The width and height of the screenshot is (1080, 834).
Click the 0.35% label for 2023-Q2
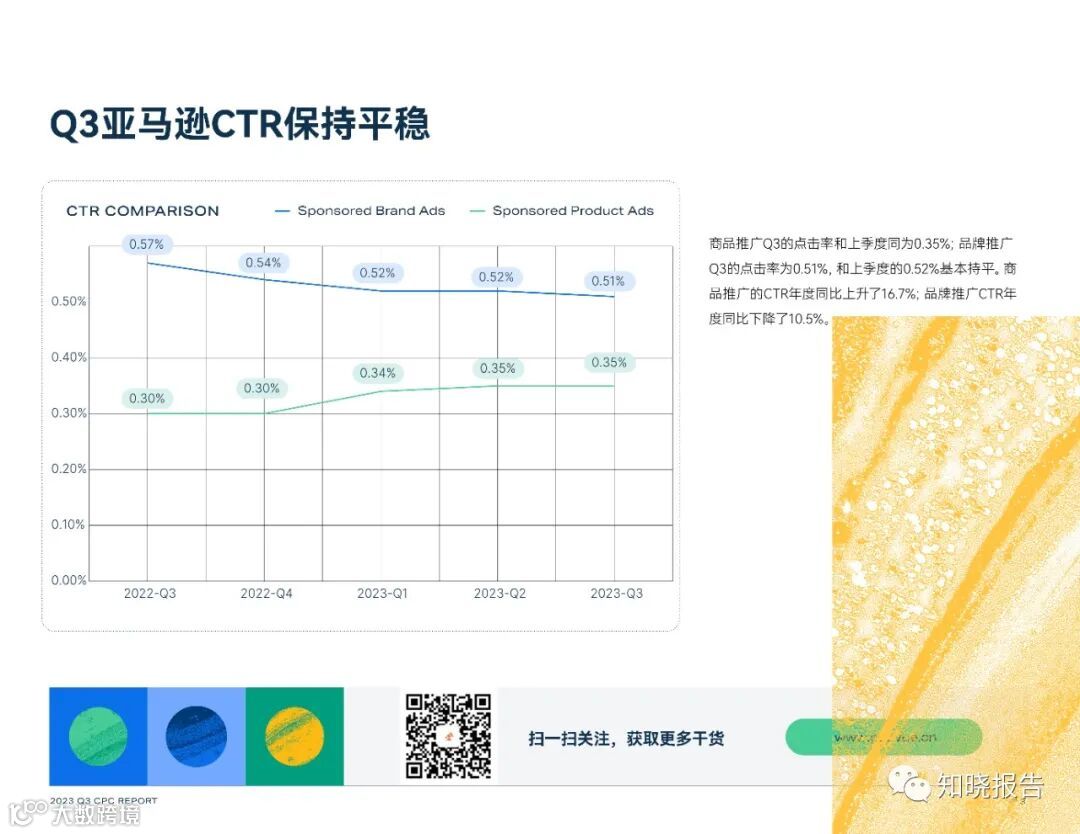click(x=497, y=368)
